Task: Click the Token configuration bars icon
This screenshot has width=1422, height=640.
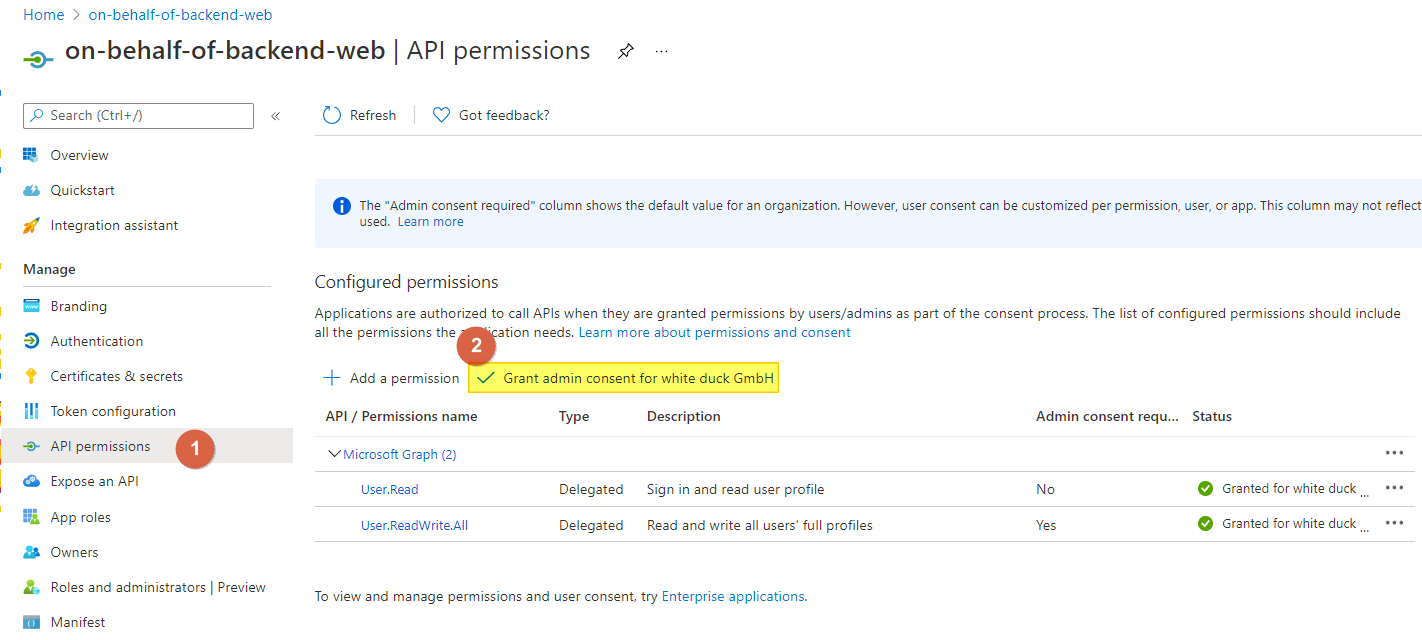Action: click(31, 411)
